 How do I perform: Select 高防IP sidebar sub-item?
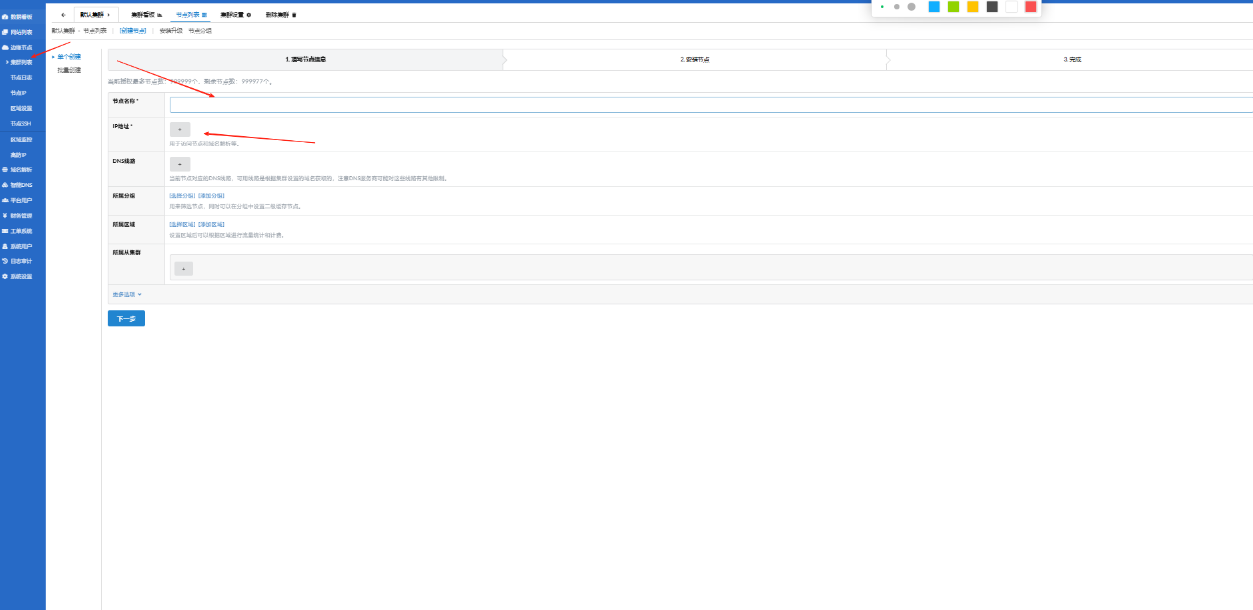click(18, 155)
